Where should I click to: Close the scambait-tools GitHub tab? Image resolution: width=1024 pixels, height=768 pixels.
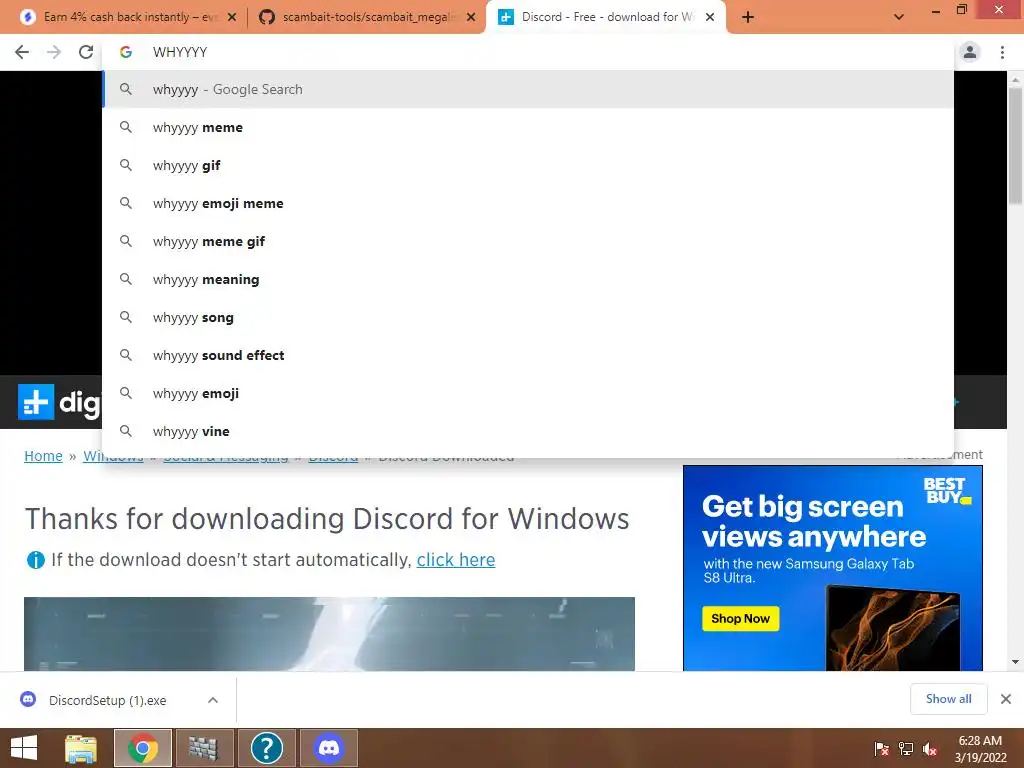click(471, 17)
